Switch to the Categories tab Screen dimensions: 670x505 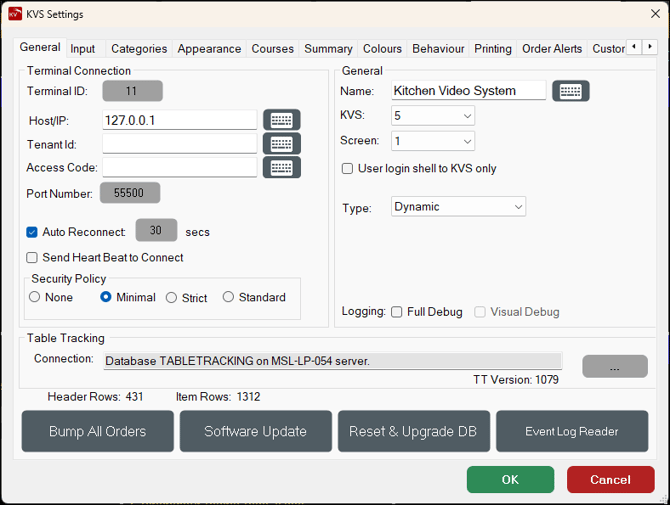pyautogui.click(x=139, y=49)
